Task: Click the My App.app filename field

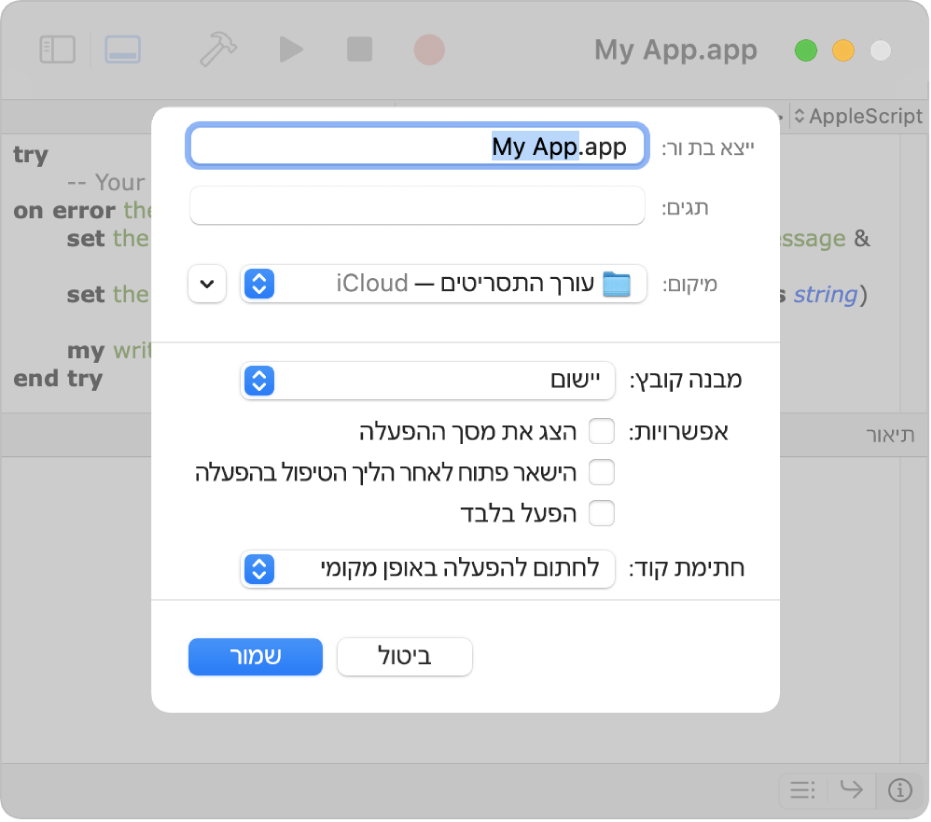Action: click(x=417, y=146)
